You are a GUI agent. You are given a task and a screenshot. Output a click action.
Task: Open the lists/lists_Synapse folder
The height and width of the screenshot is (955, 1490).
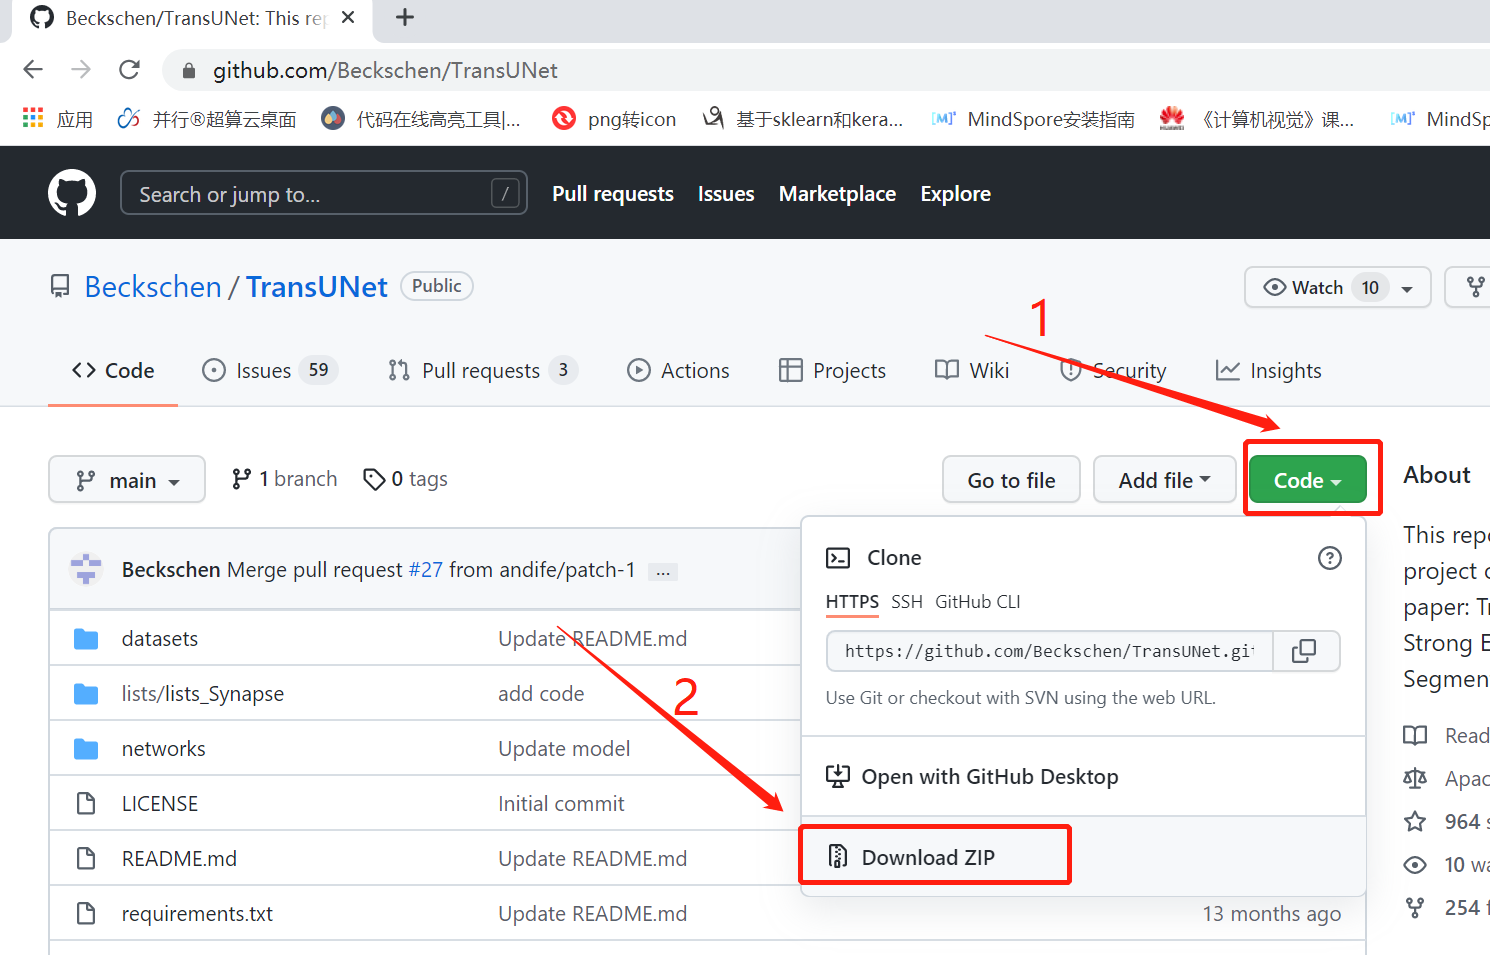coord(203,694)
